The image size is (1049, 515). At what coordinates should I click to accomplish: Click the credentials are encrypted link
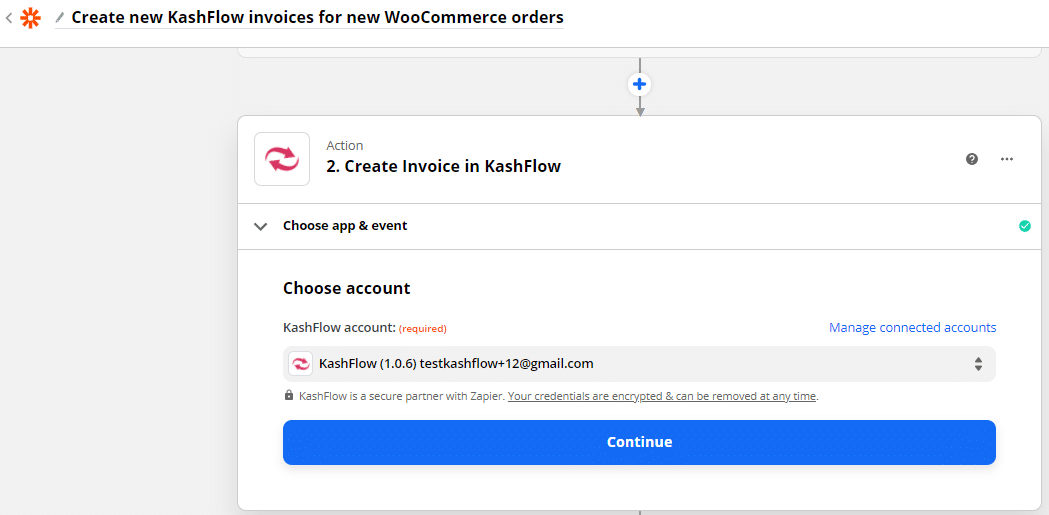click(662, 396)
